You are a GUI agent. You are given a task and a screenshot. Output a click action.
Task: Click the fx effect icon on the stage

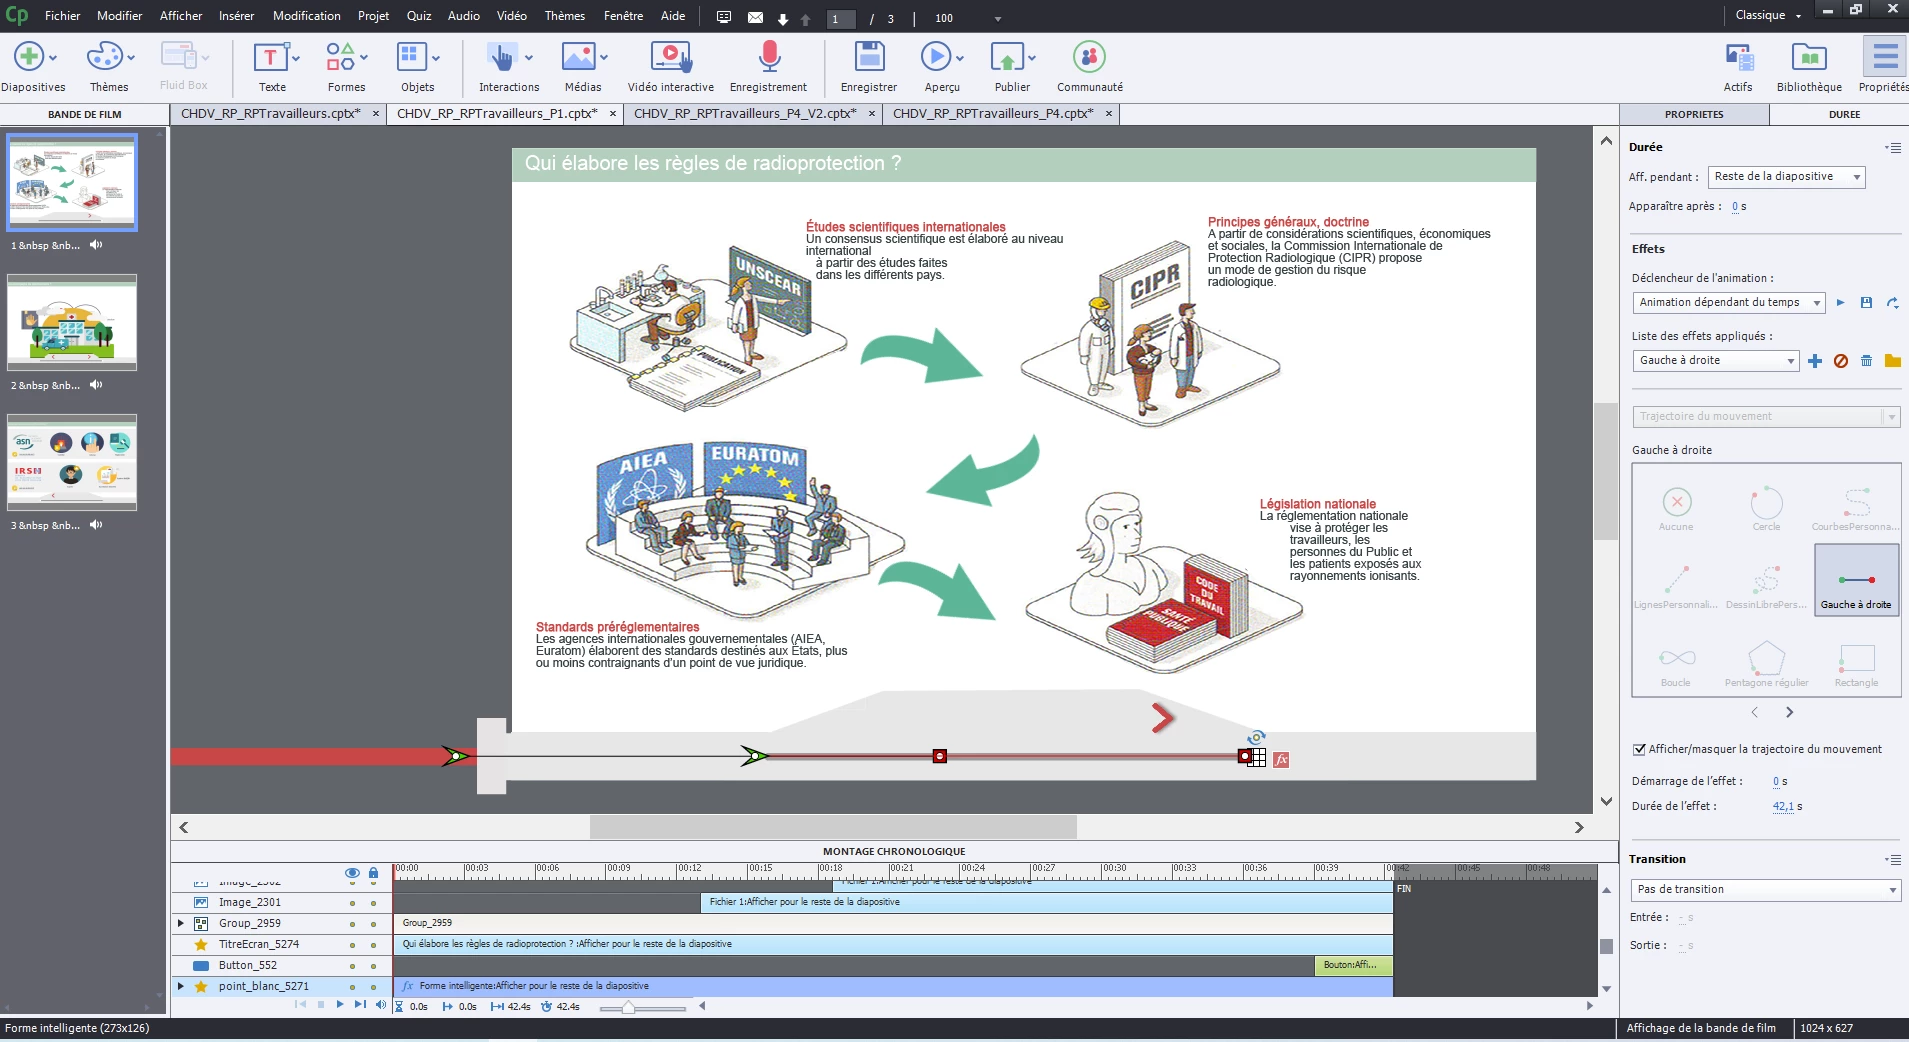pyautogui.click(x=1281, y=760)
